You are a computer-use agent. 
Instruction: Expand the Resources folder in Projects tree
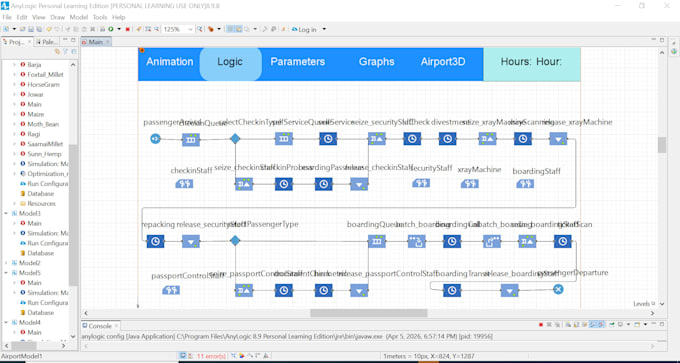click(14, 203)
